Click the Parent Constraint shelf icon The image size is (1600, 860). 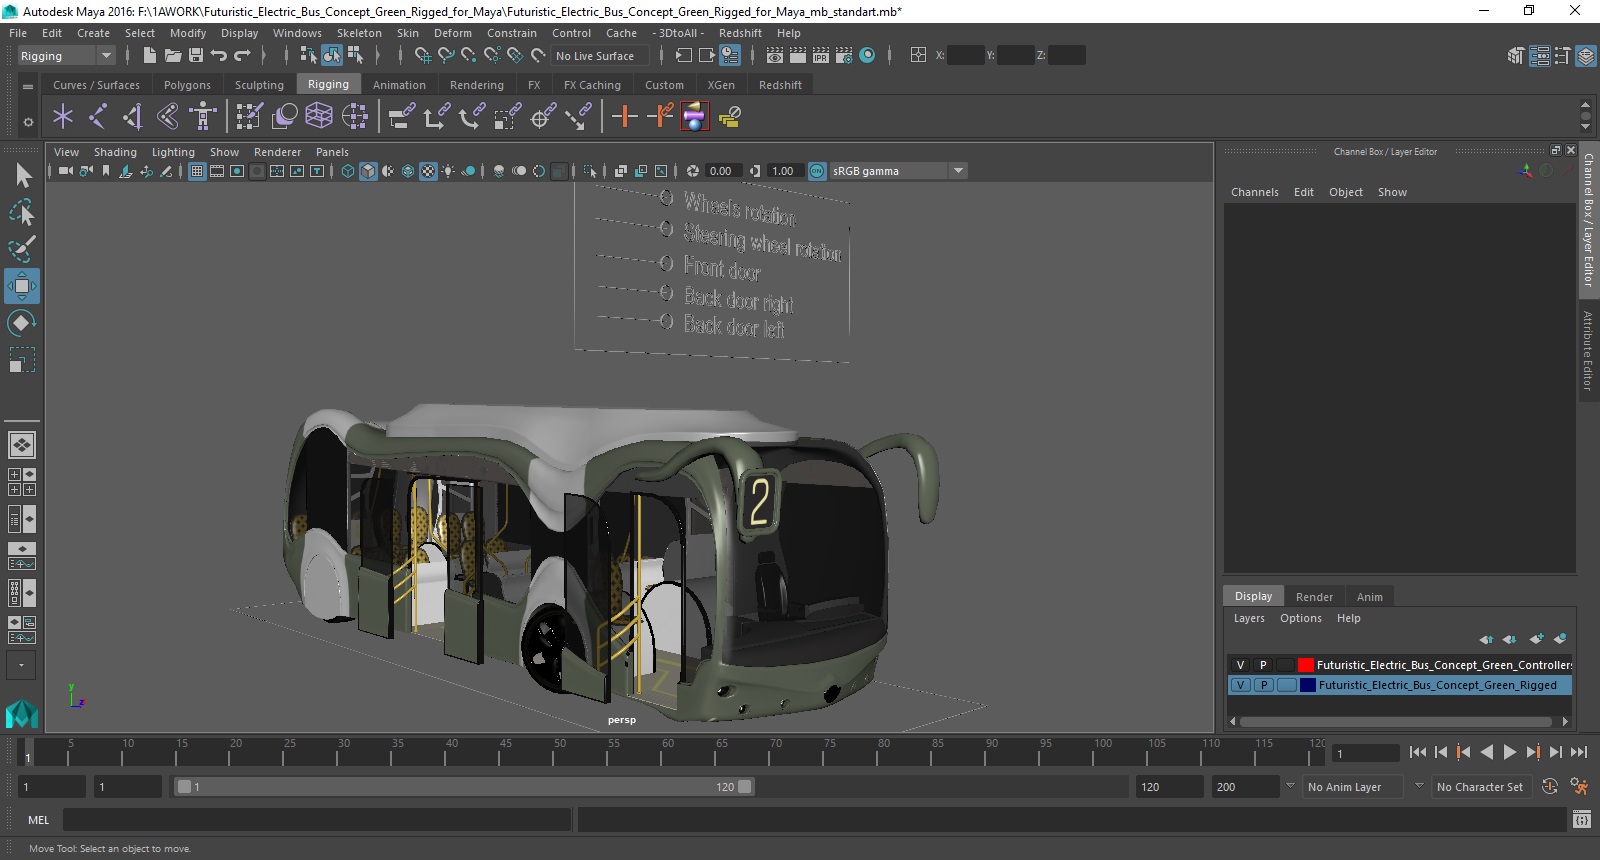point(401,117)
